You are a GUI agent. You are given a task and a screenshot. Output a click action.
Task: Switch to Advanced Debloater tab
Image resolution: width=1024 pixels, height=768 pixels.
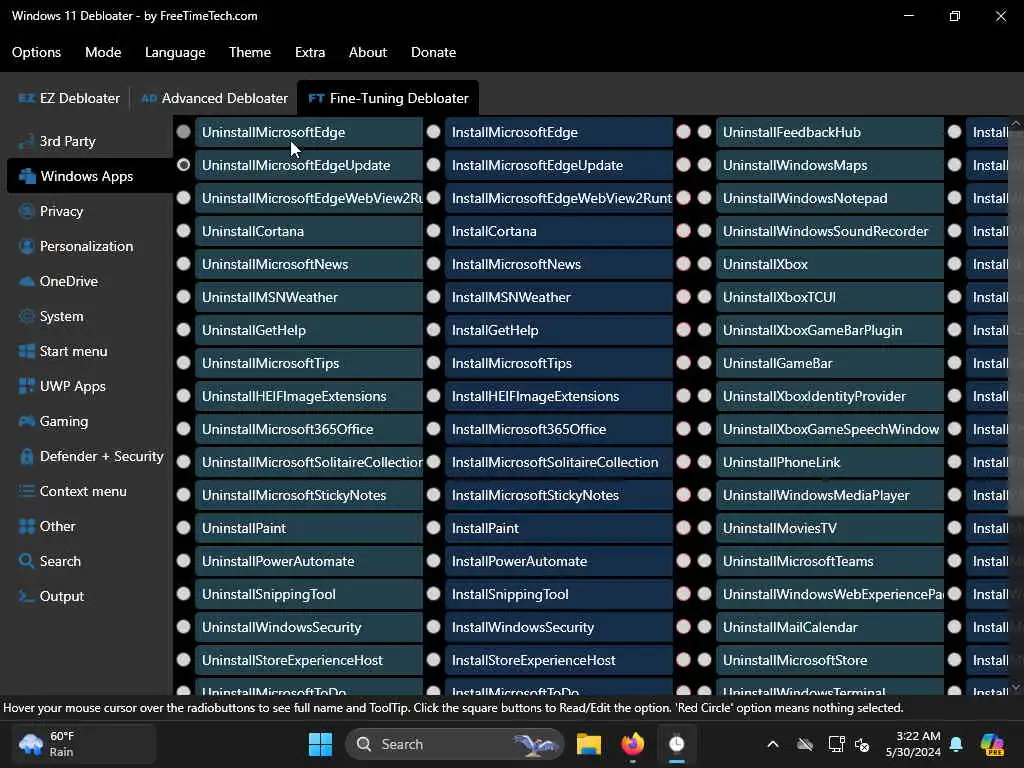(214, 98)
